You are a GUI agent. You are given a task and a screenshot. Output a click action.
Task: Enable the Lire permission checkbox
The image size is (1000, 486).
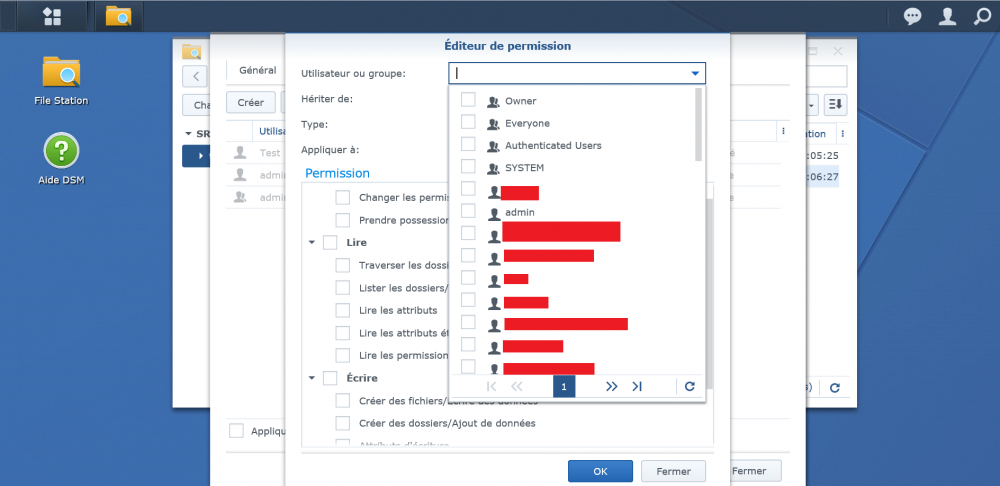pyautogui.click(x=330, y=243)
